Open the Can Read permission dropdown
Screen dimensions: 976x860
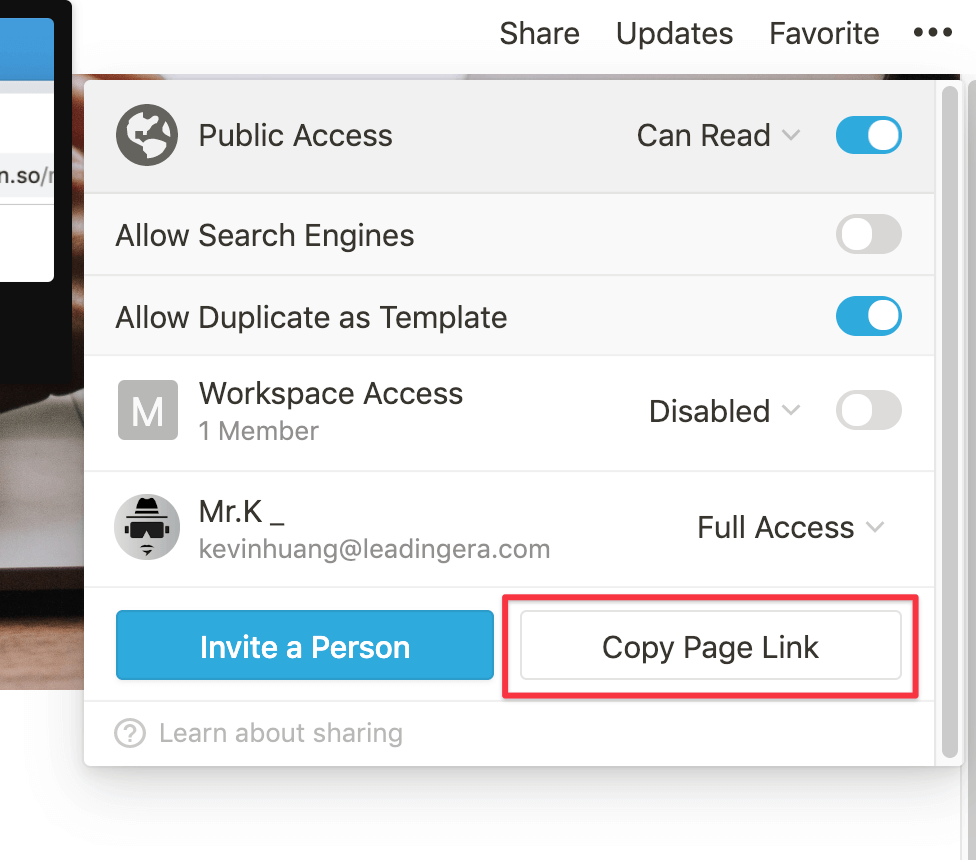click(x=718, y=135)
